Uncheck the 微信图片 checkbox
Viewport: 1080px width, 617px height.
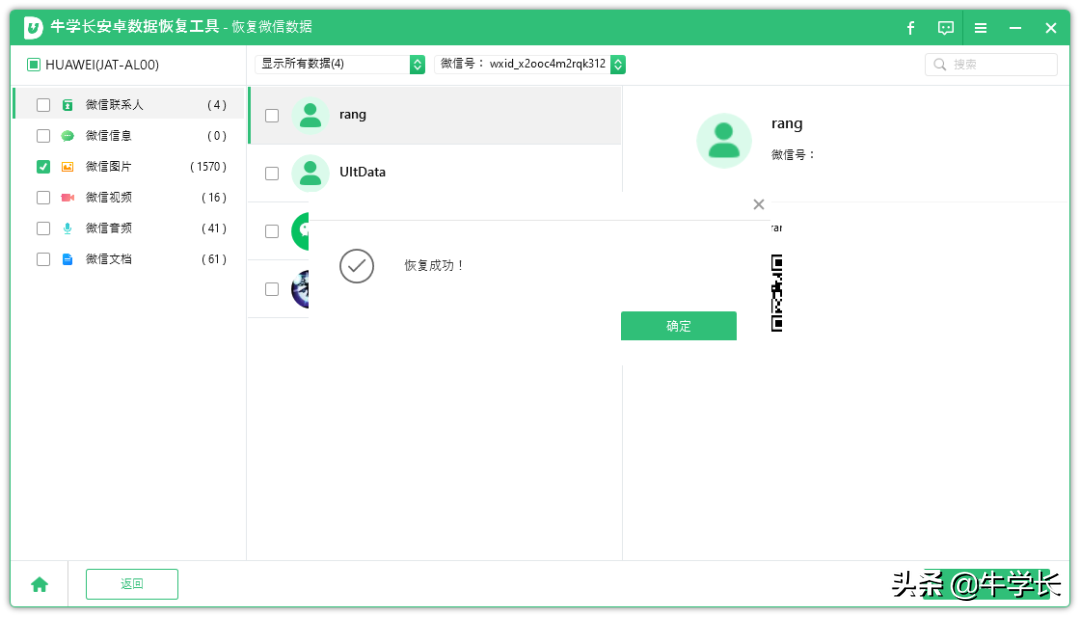click(x=43, y=167)
